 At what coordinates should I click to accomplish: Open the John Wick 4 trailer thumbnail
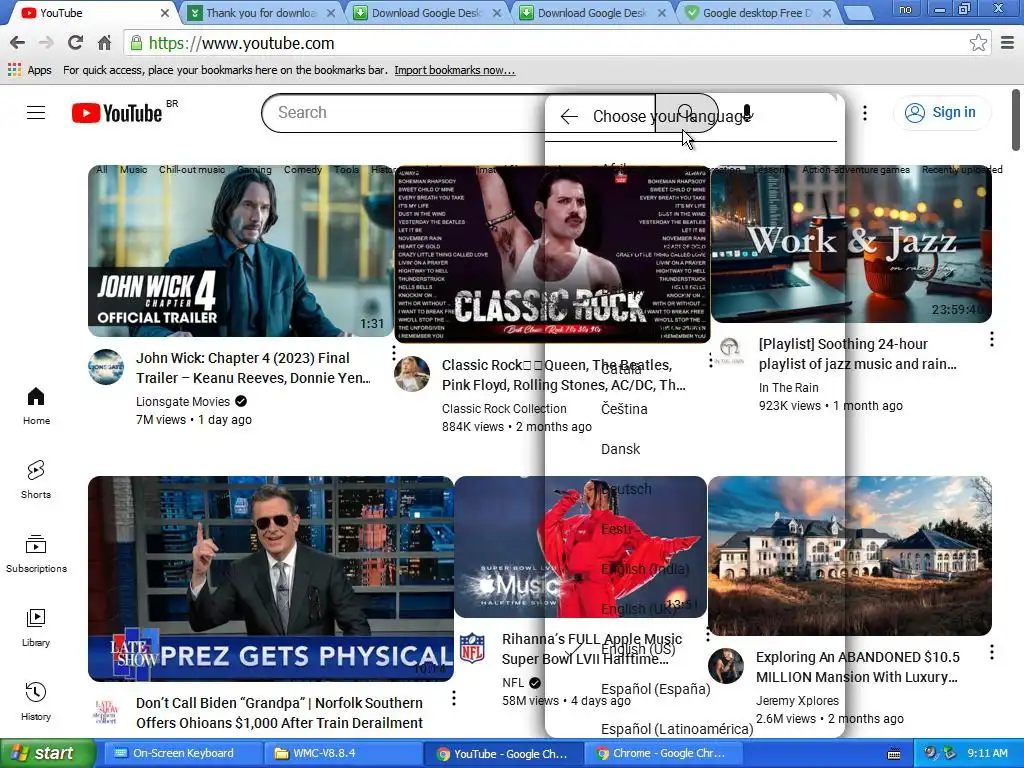pos(241,251)
